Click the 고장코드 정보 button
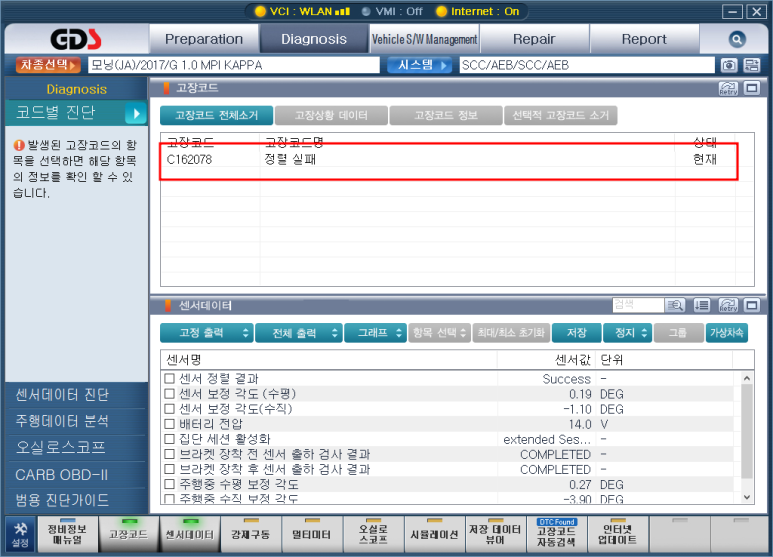 pos(446,115)
